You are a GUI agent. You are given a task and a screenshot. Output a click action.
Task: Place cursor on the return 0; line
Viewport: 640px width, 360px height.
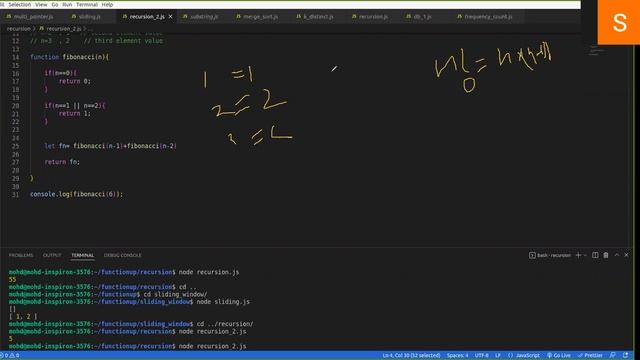[x=74, y=81]
